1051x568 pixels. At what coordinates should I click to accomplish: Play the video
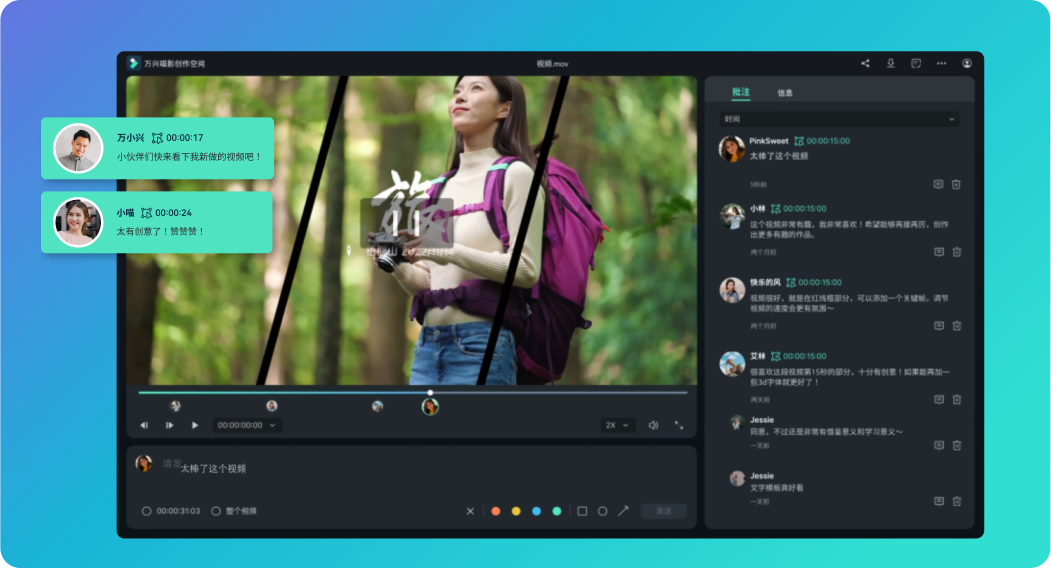195,425
